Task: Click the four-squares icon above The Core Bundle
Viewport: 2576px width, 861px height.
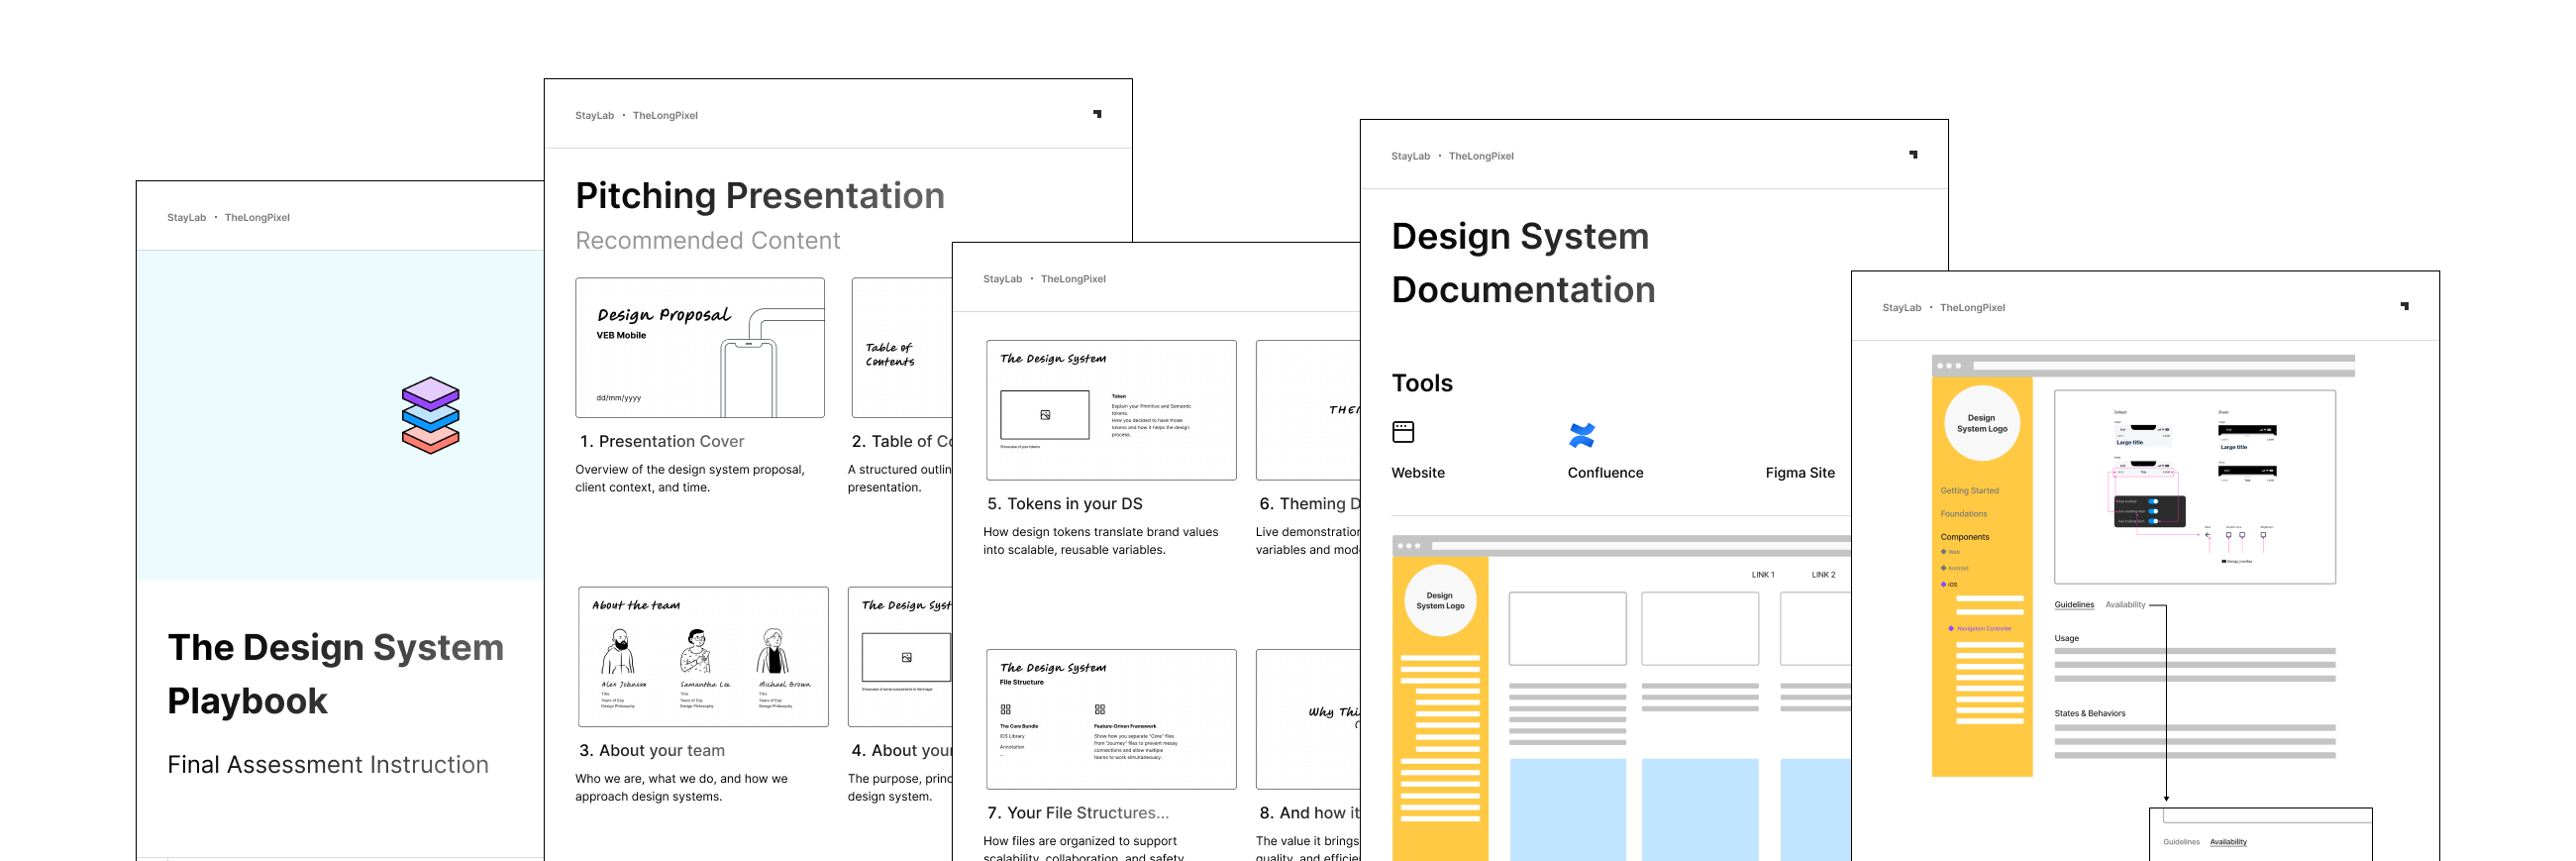Action: coord(1005,709)
